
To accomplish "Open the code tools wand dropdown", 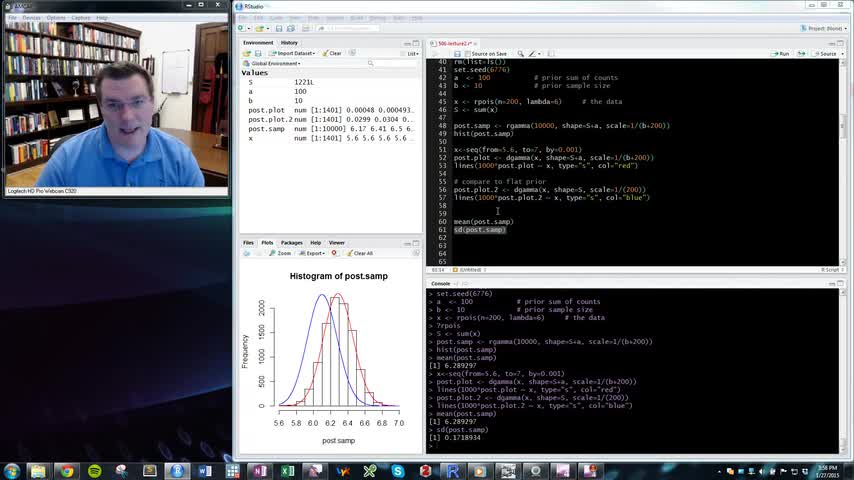I will tap(534, 54).
